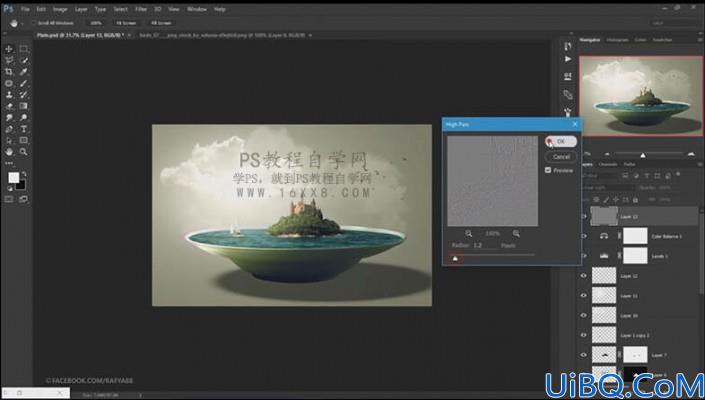Swap foreground and background colors
705x400 pixels.
click(x=24, y=173)
